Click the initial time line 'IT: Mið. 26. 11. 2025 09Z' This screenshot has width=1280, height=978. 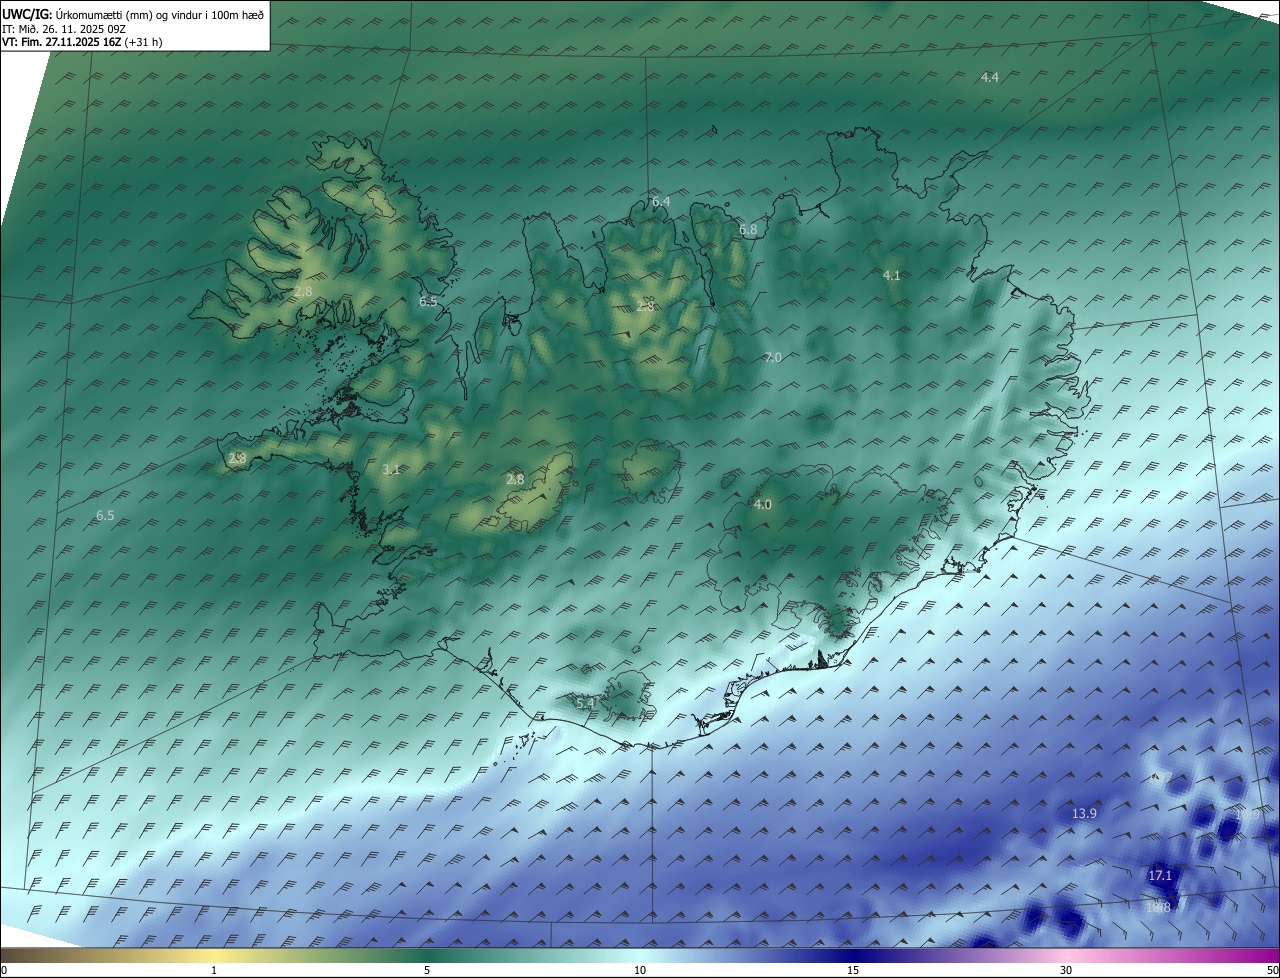coord(63,29)
